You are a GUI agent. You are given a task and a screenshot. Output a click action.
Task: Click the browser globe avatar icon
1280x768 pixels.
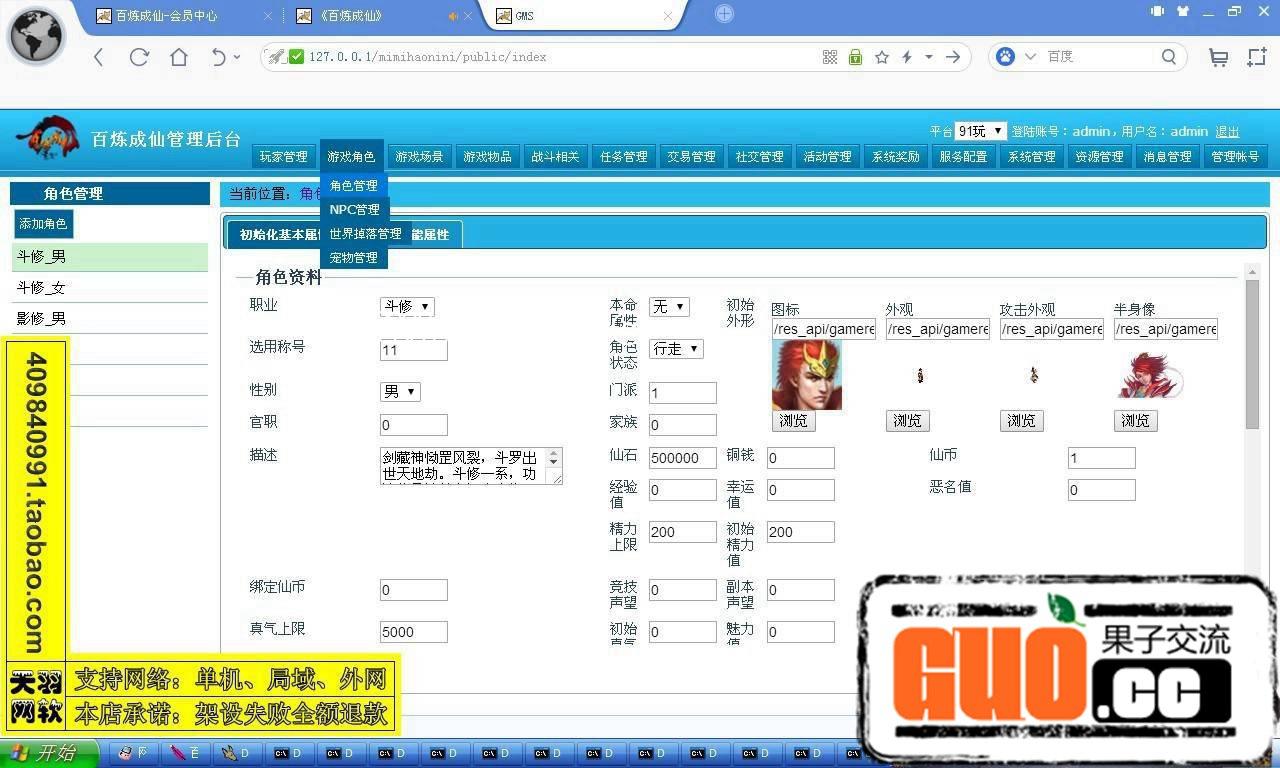click(x=37, y=37)
